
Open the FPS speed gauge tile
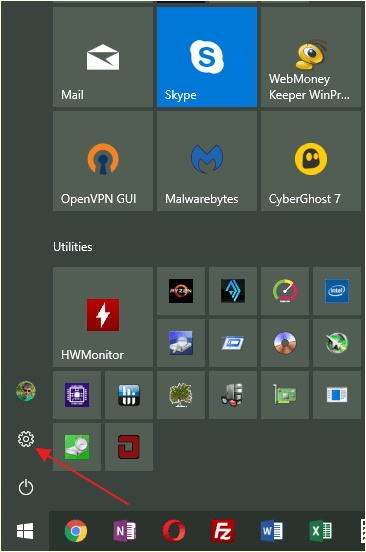click(x=285, y=291)
